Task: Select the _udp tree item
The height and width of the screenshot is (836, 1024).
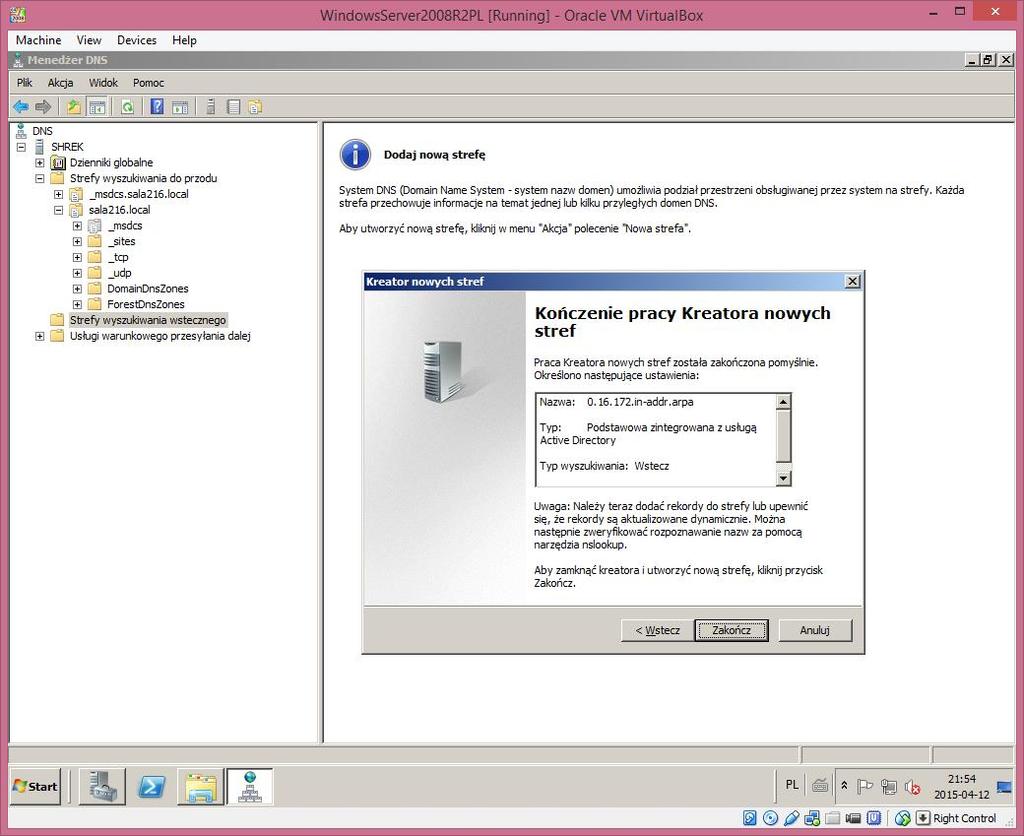Action: [x=120, y=272]
